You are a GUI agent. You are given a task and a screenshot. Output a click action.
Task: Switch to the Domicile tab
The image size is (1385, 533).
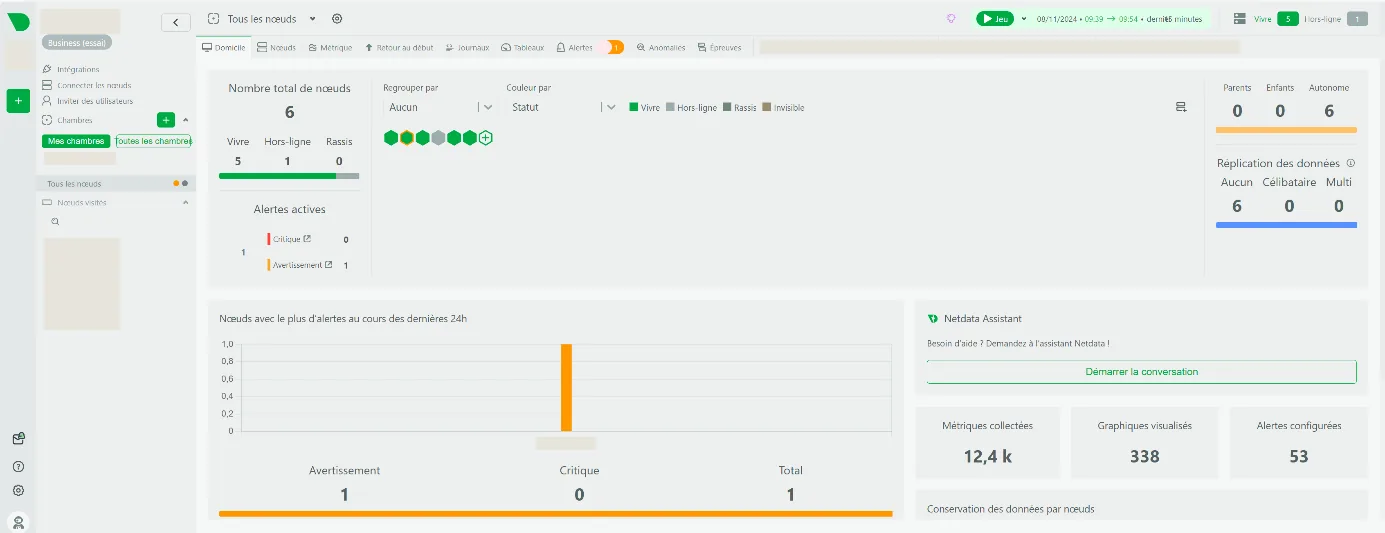(224, 47)
